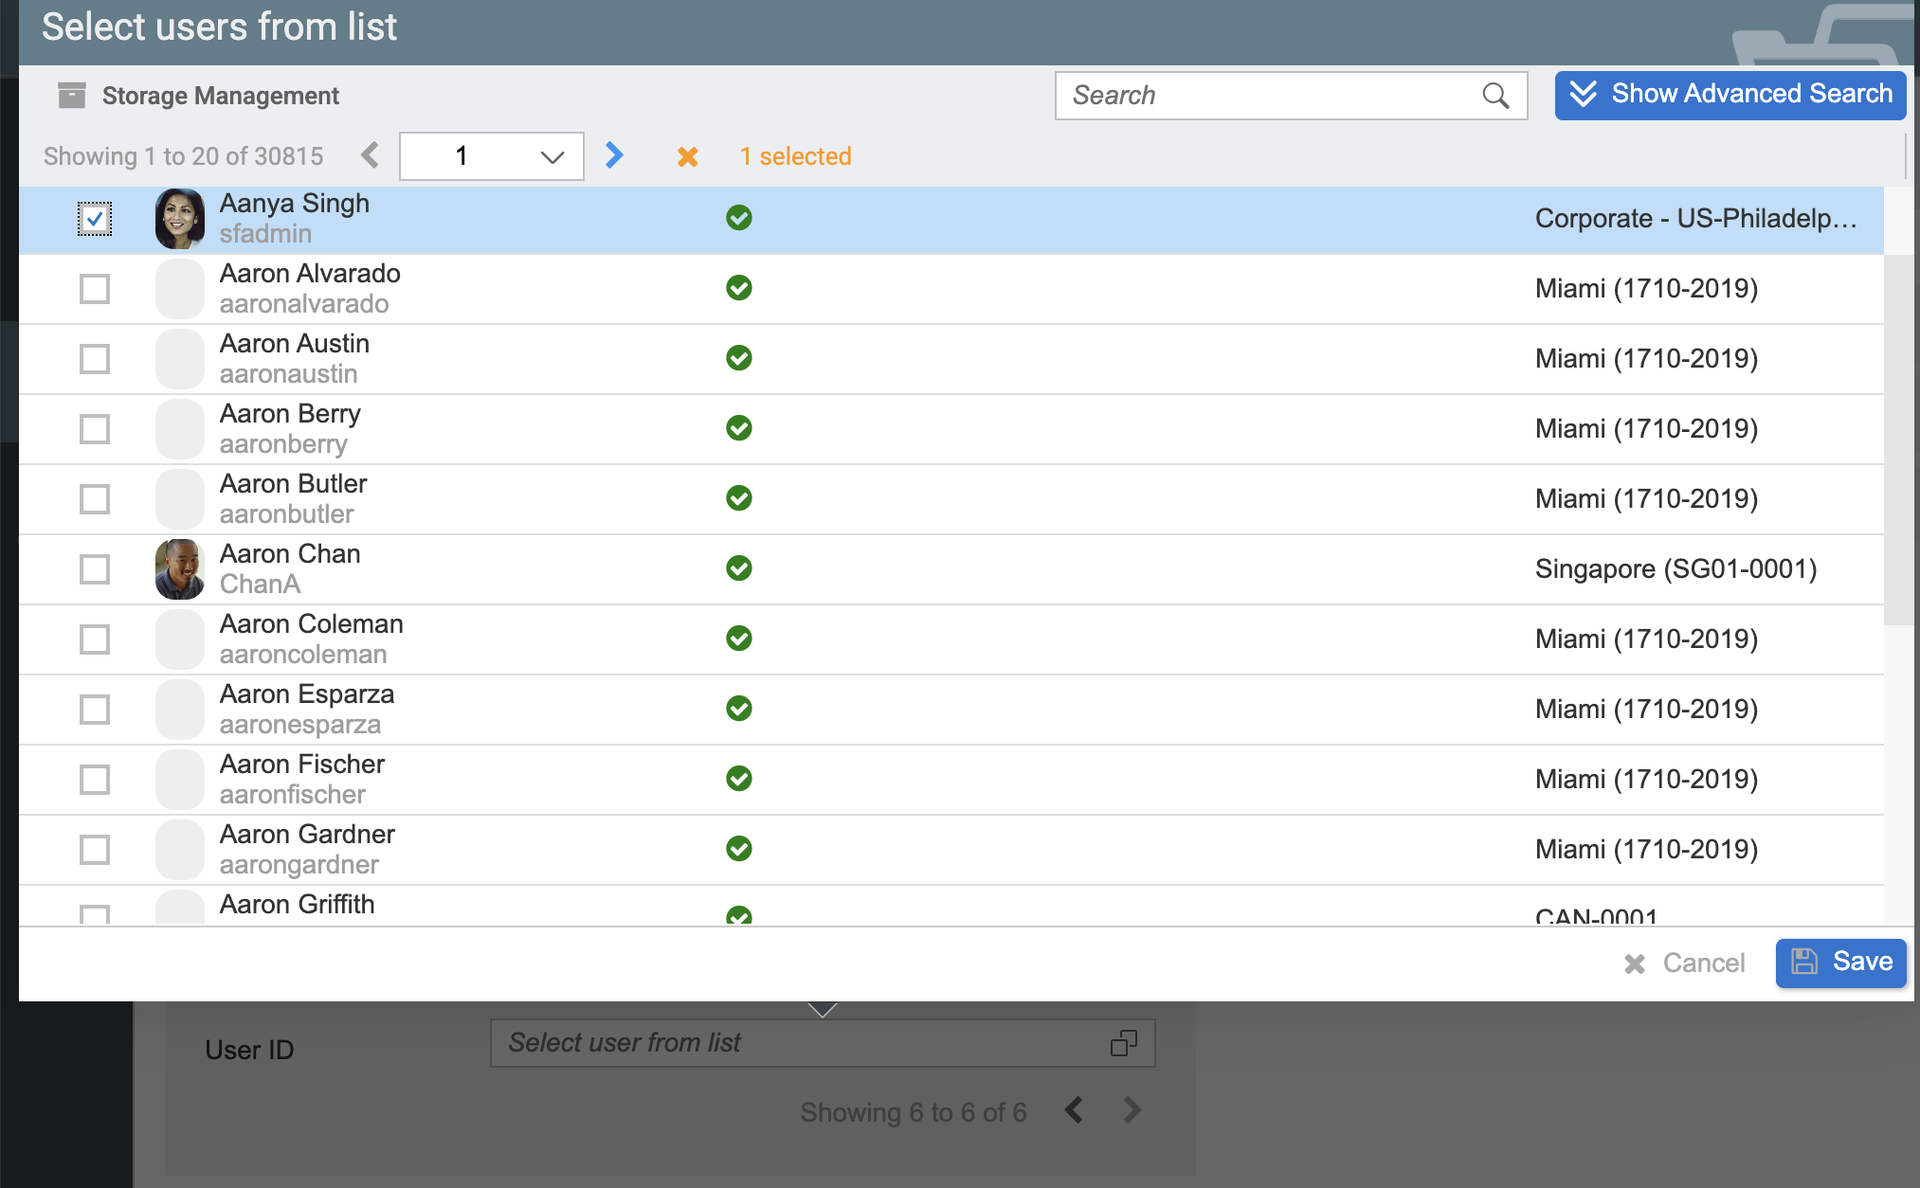Screen dimensions: 1920x1188
Task: Expand Show Advanced Search panel
Action: click(x=1729, y=95)
